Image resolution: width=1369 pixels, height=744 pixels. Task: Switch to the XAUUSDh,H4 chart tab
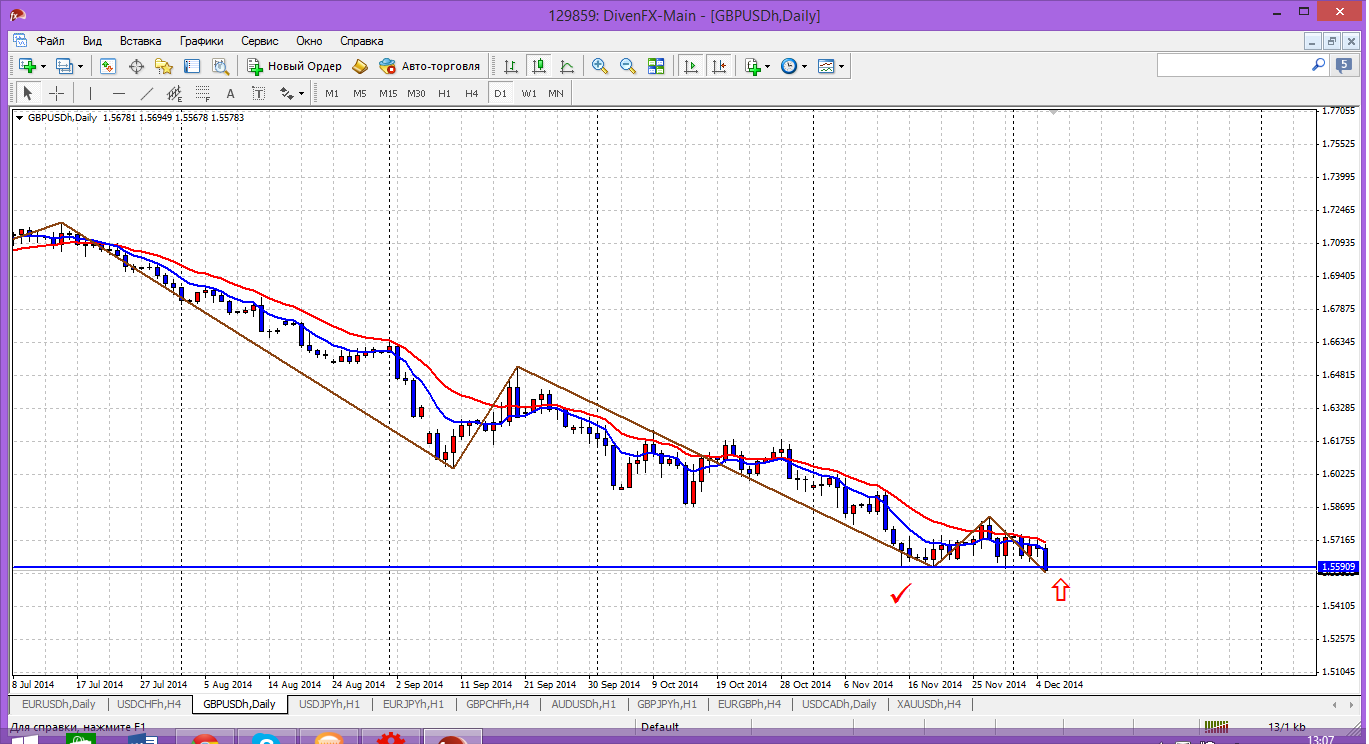(929, 704)
